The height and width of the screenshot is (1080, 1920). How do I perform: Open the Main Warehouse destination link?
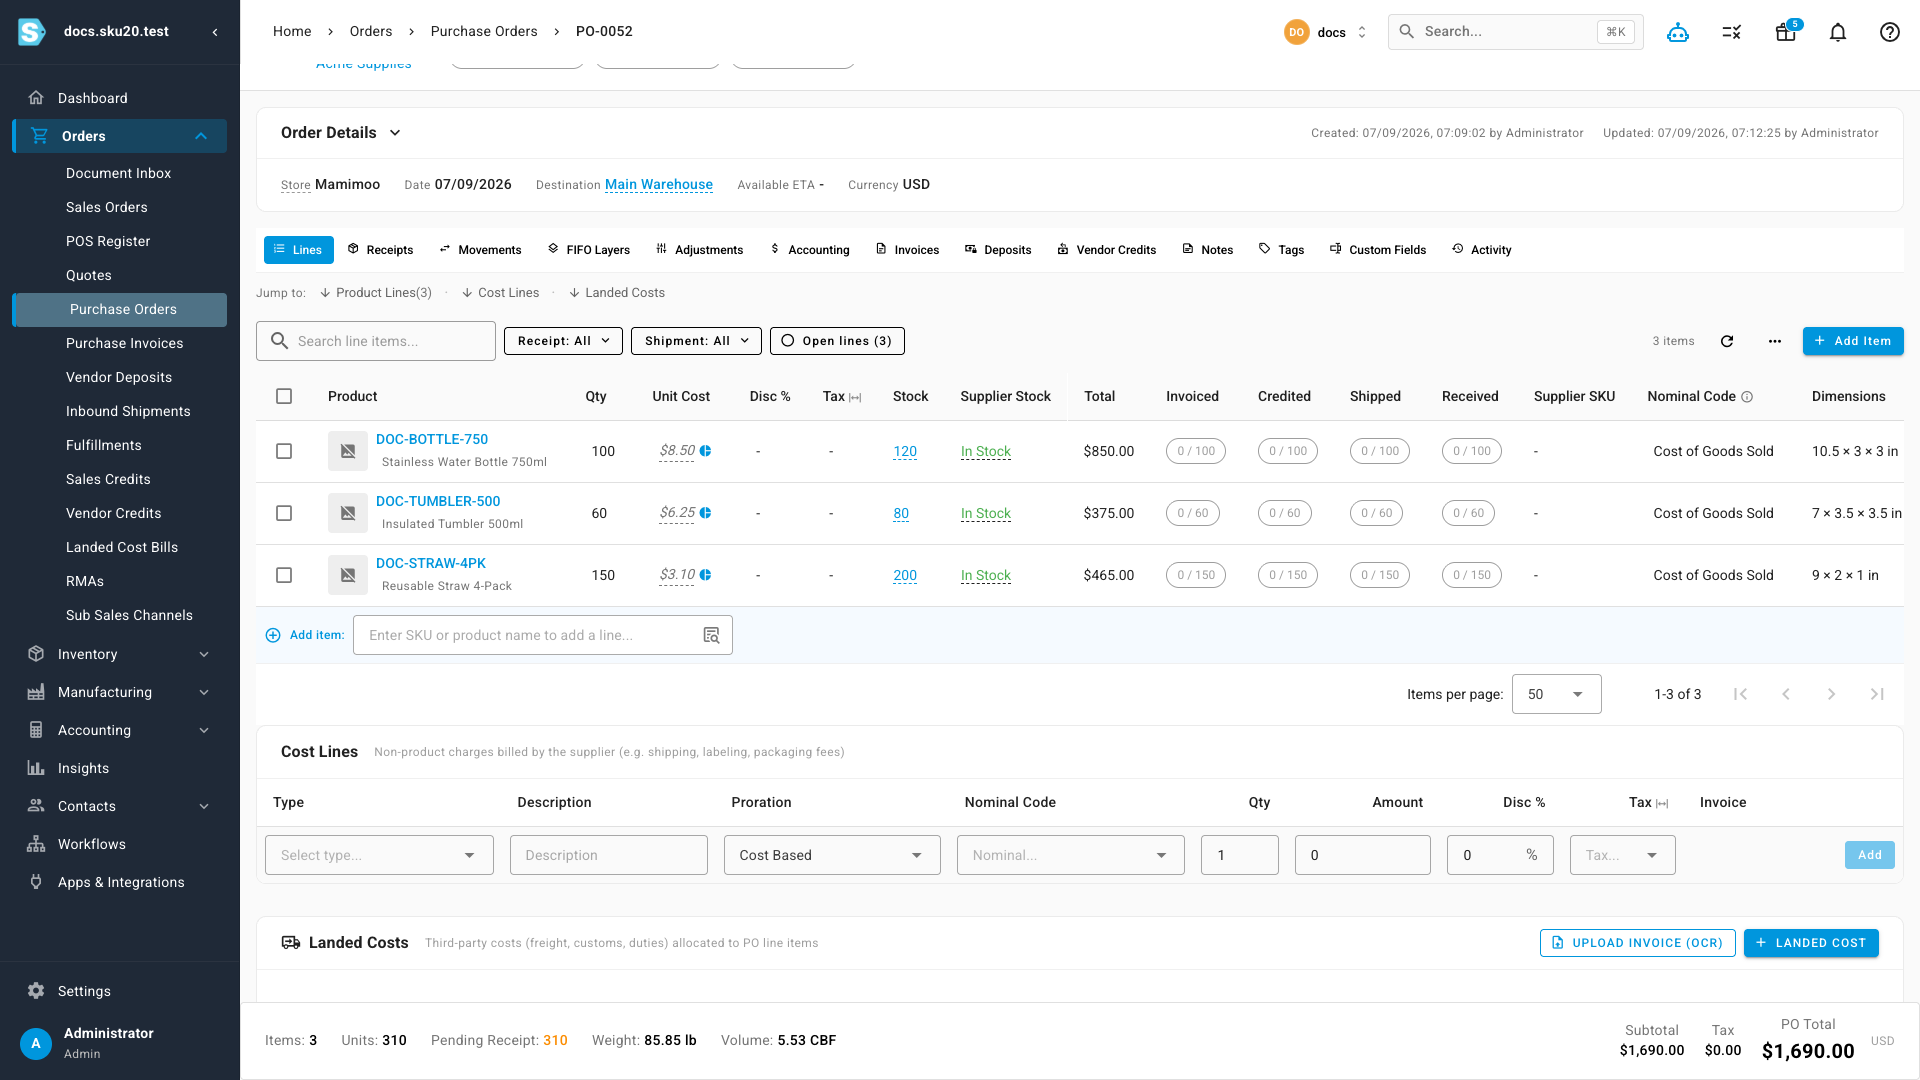click(x=659, y=185)
